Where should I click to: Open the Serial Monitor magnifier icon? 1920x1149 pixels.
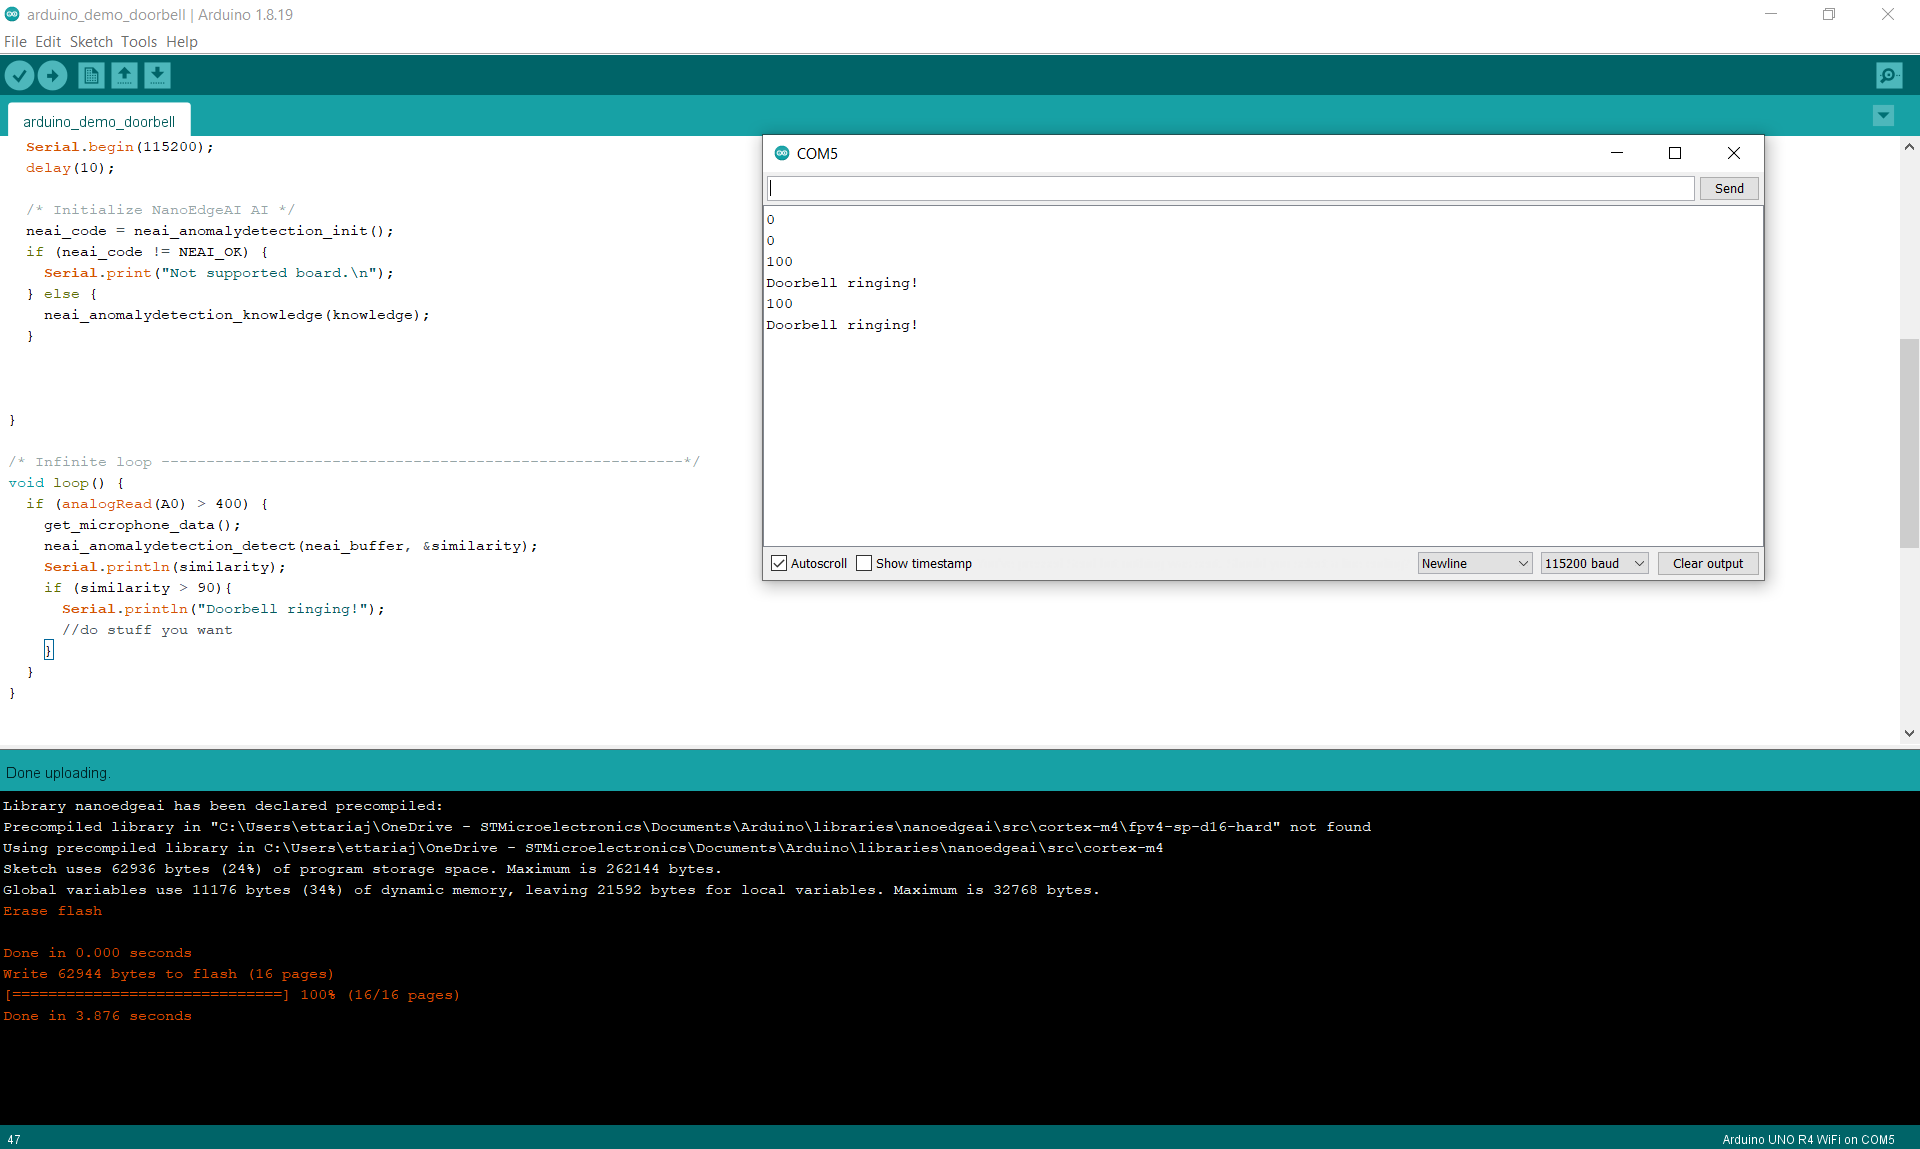(1889, 75)
